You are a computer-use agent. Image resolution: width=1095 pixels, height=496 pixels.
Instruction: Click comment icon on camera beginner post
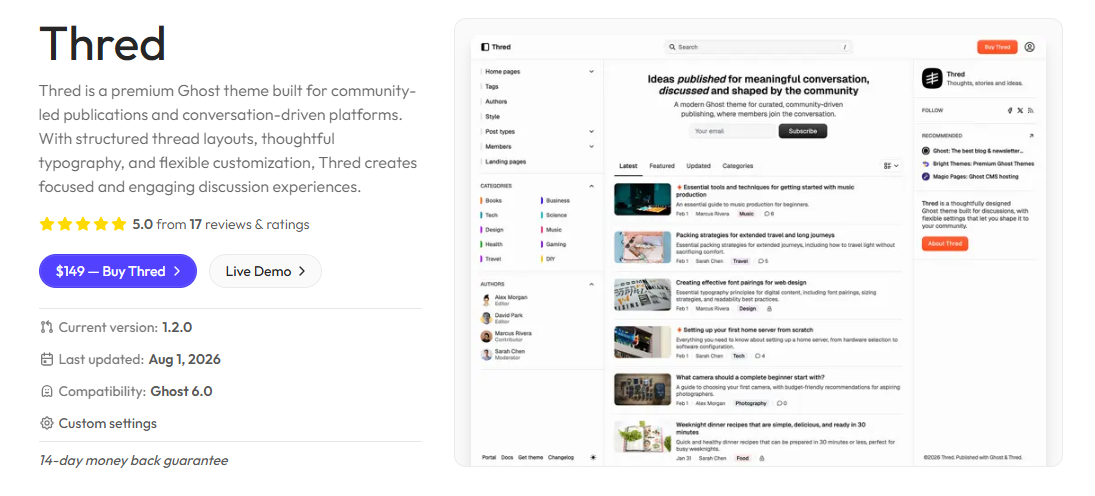pyautogui.click(x=779, y=403)
